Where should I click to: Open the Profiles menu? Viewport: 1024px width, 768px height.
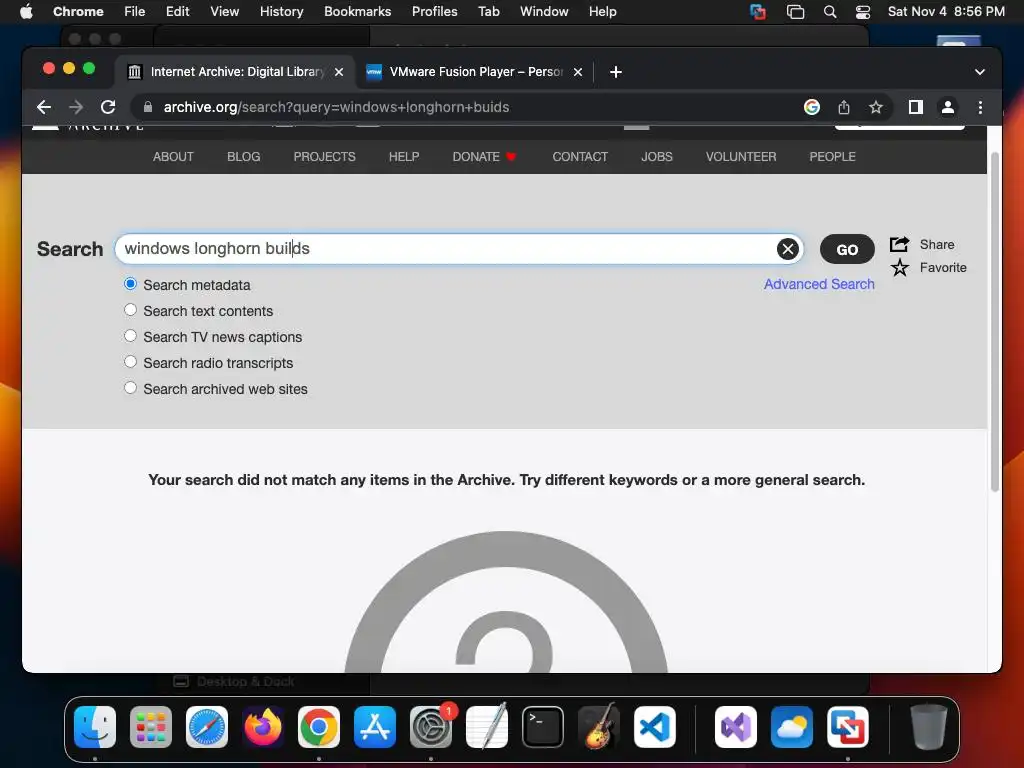coord(434,12)
